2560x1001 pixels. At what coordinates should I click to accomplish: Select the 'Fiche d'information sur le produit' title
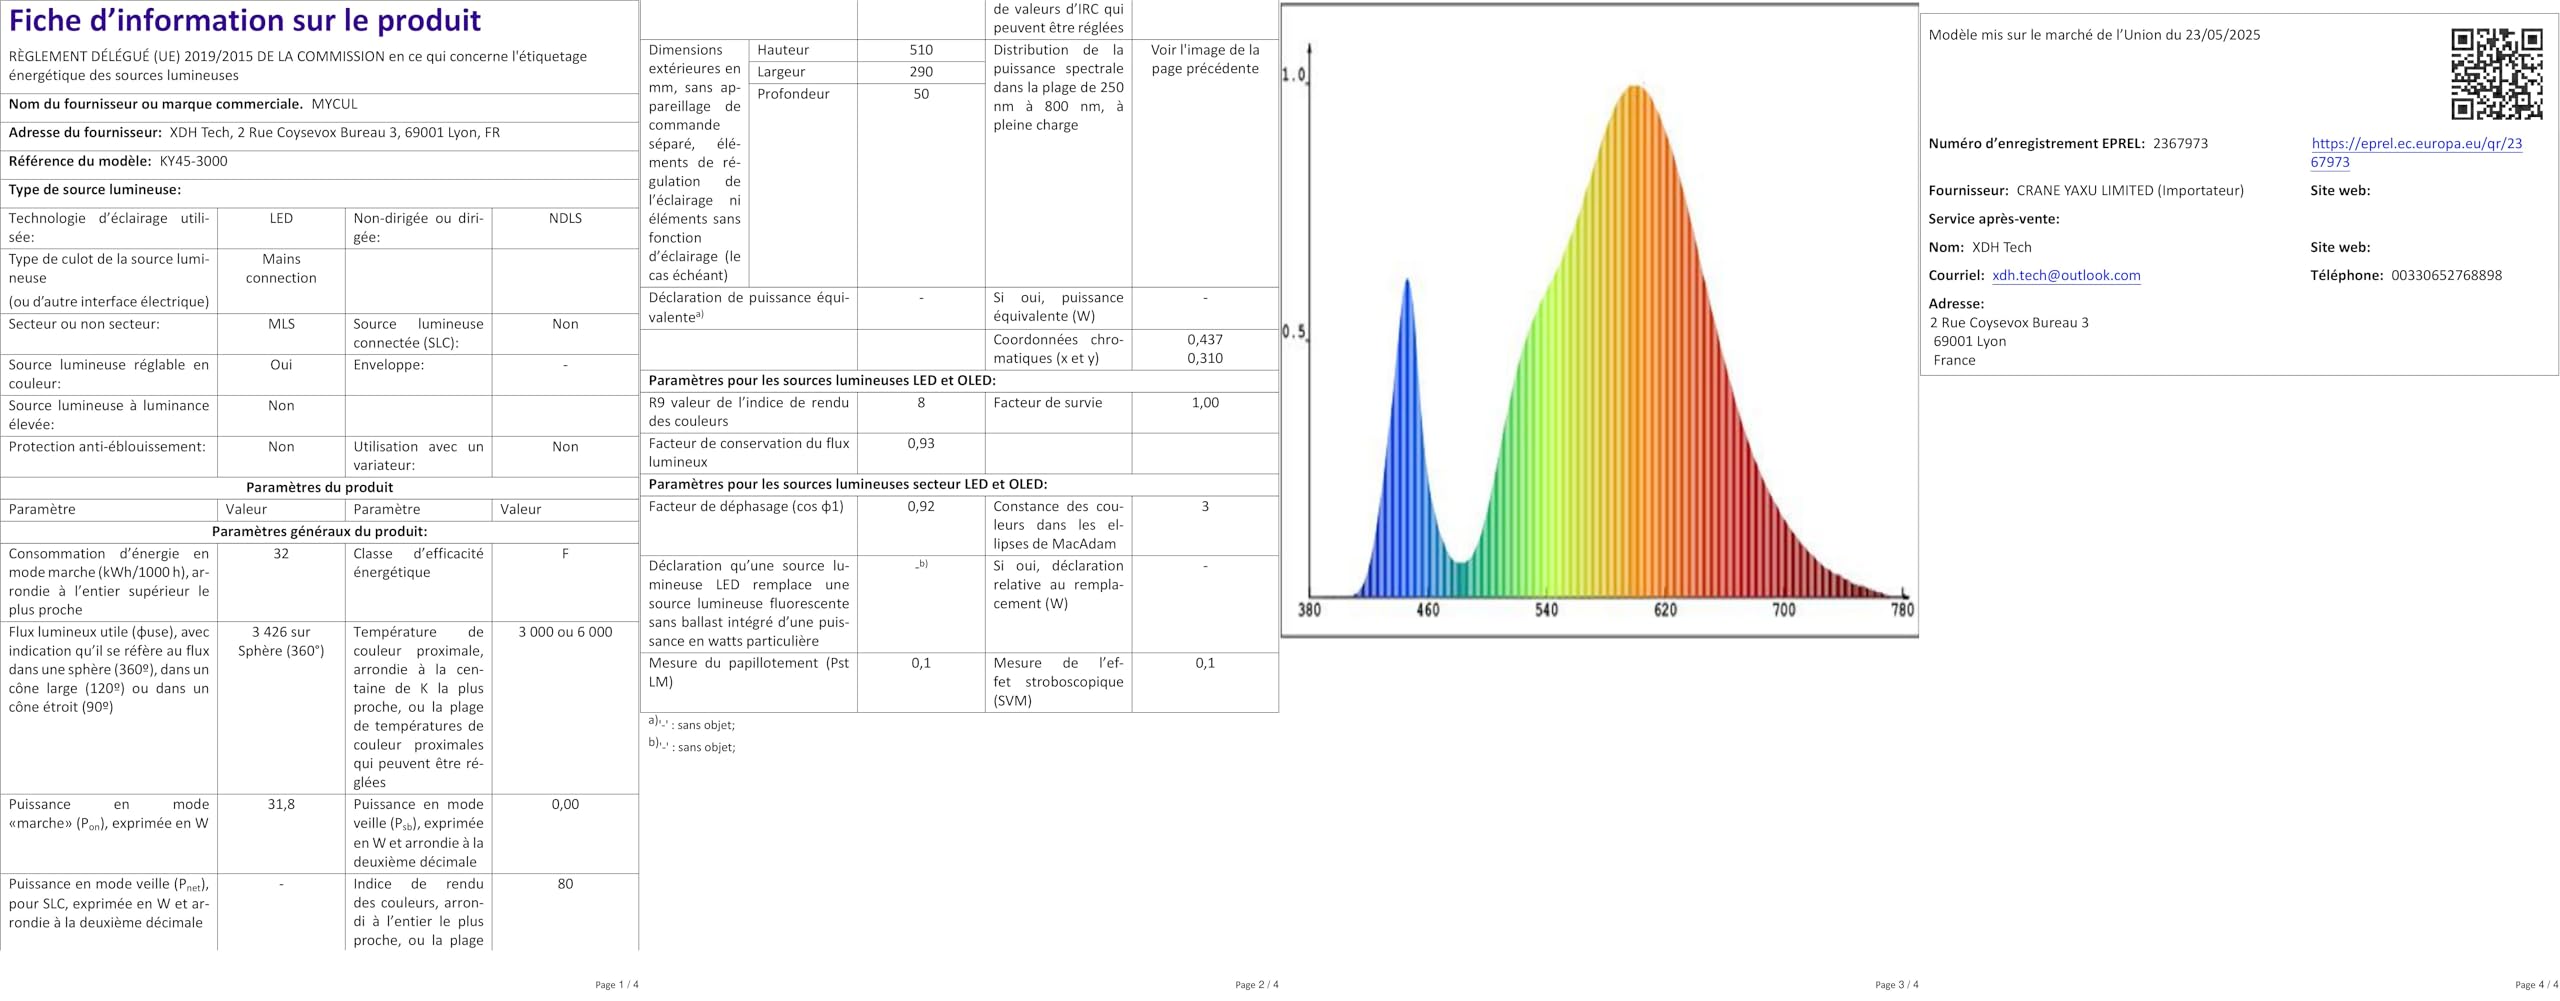click(x=245, y=21)
